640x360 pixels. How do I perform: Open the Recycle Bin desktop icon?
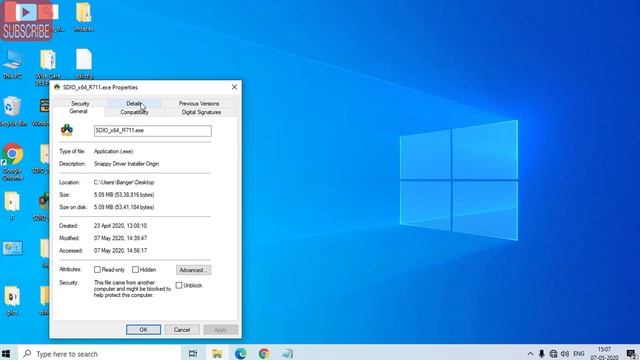pyautogui.click(x=12, y=111)
